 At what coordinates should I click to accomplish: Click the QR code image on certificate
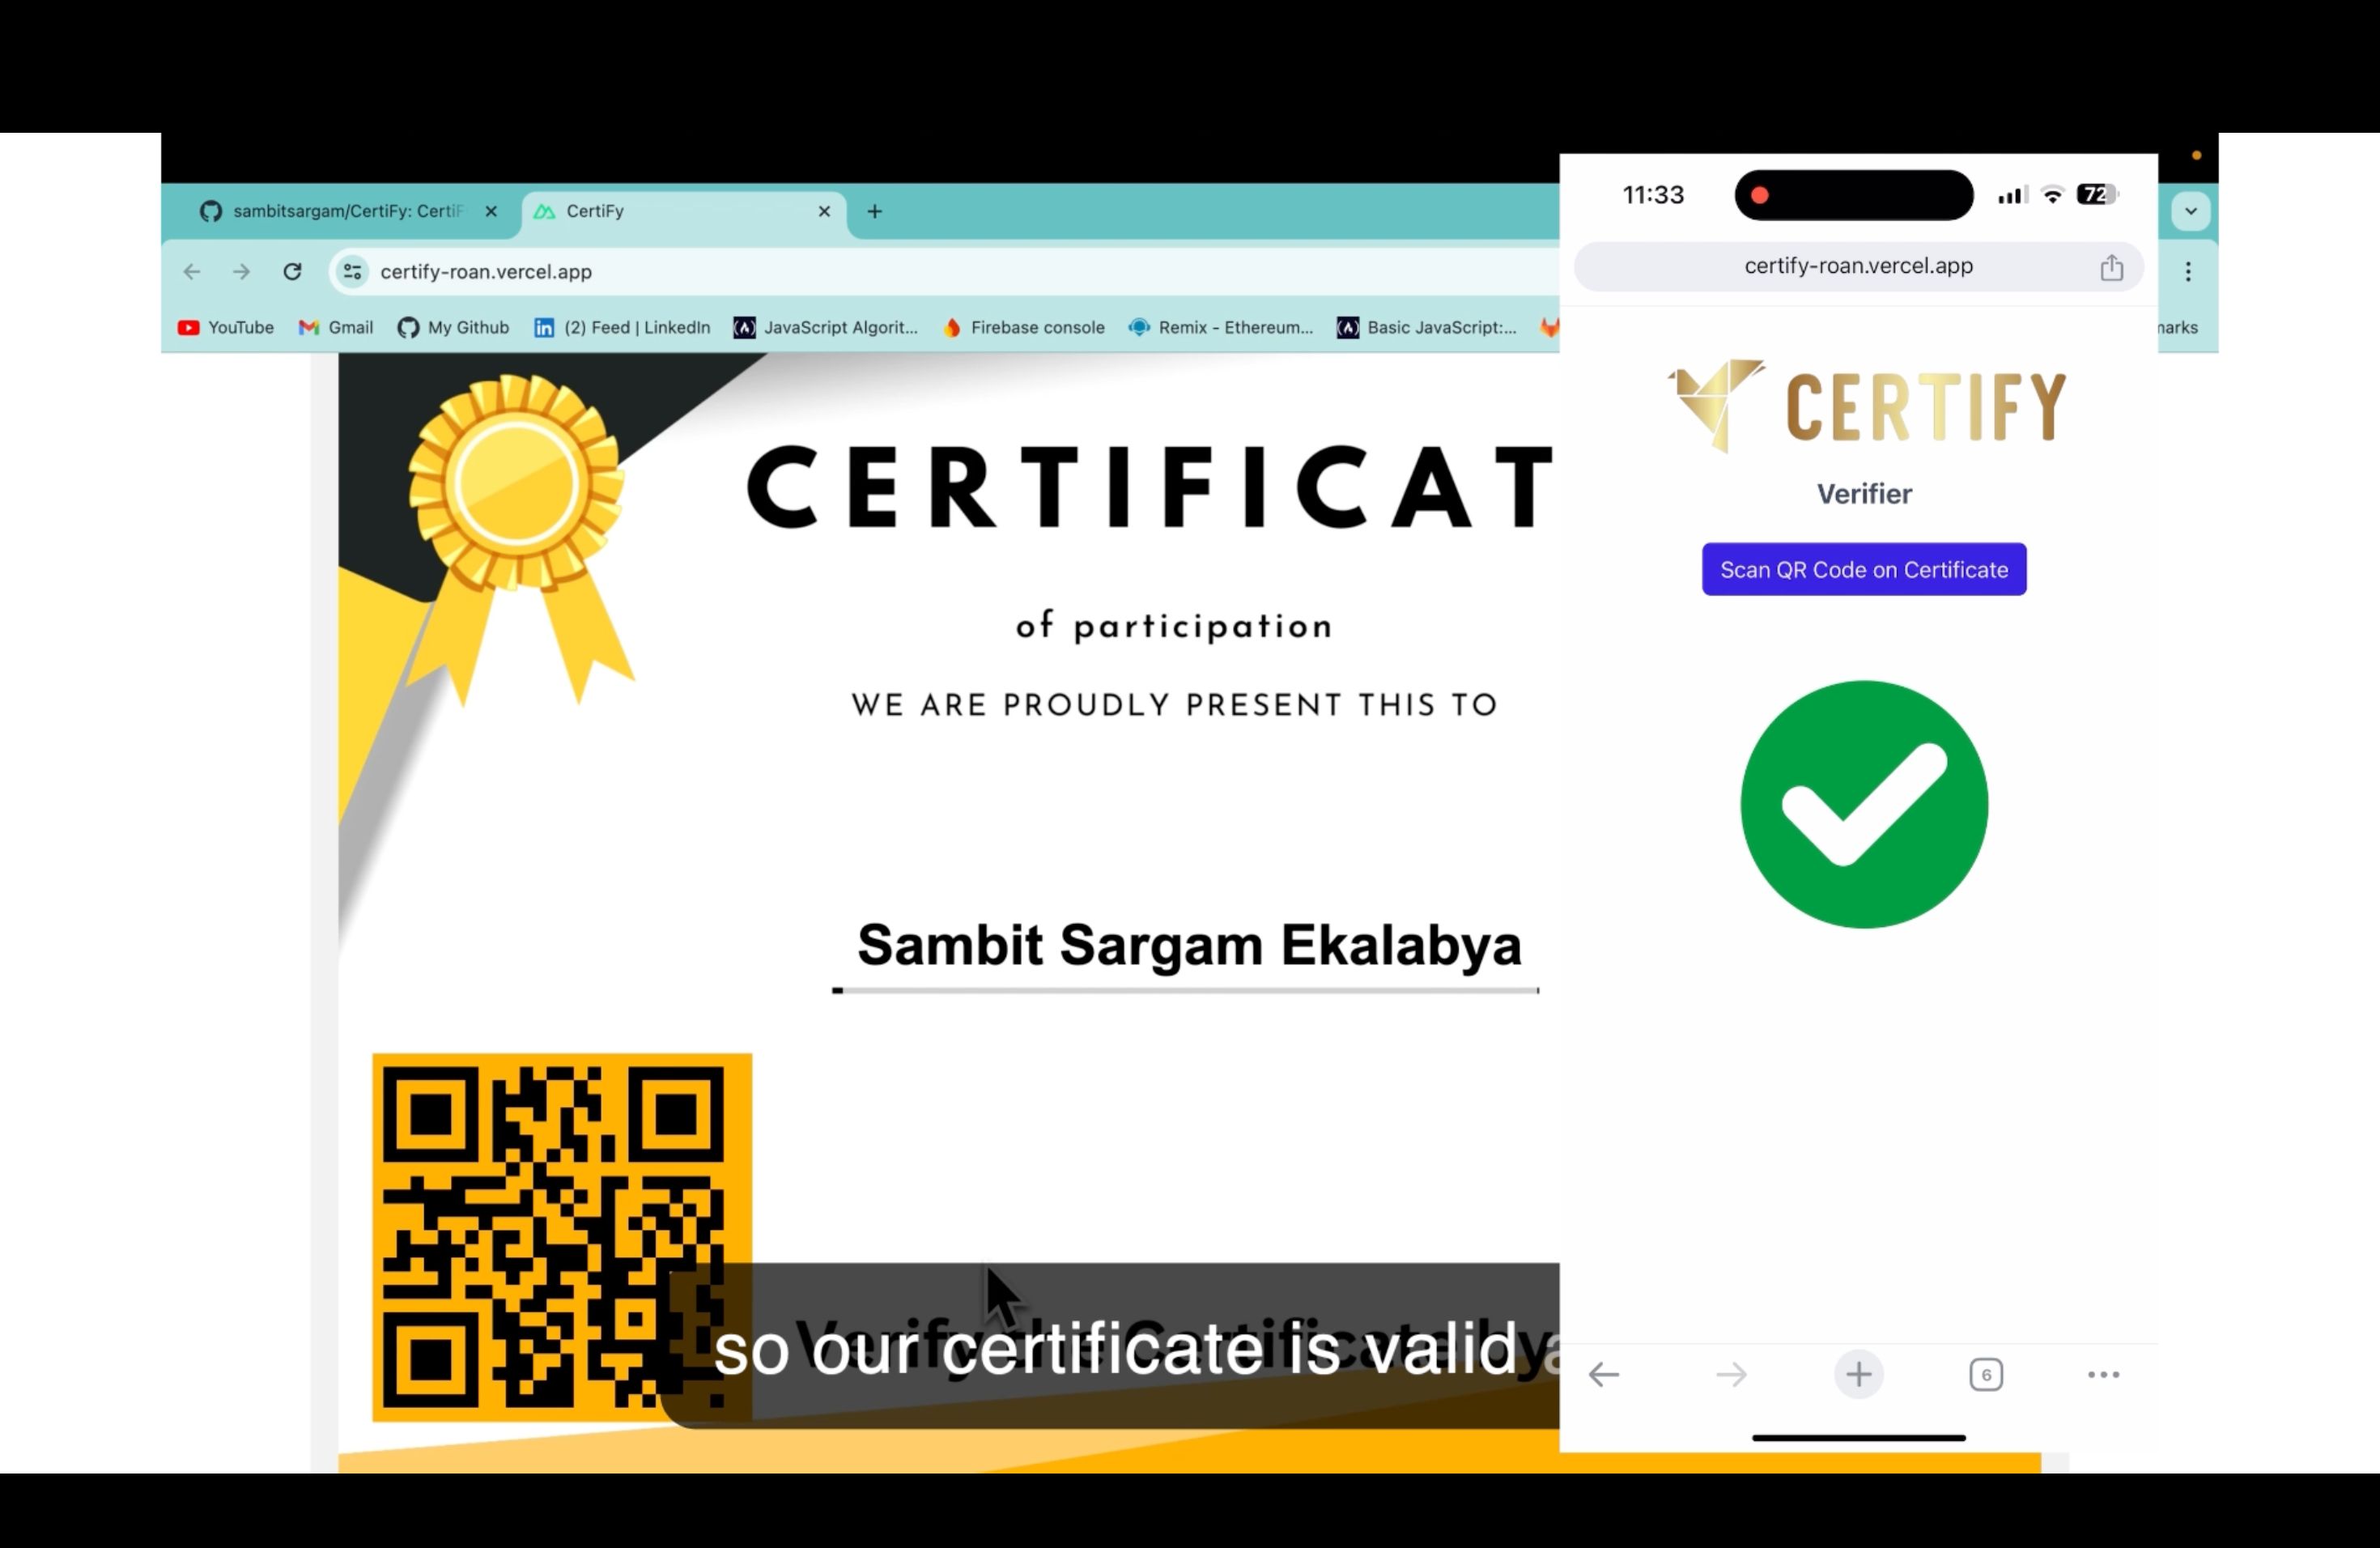[560, 1235]
